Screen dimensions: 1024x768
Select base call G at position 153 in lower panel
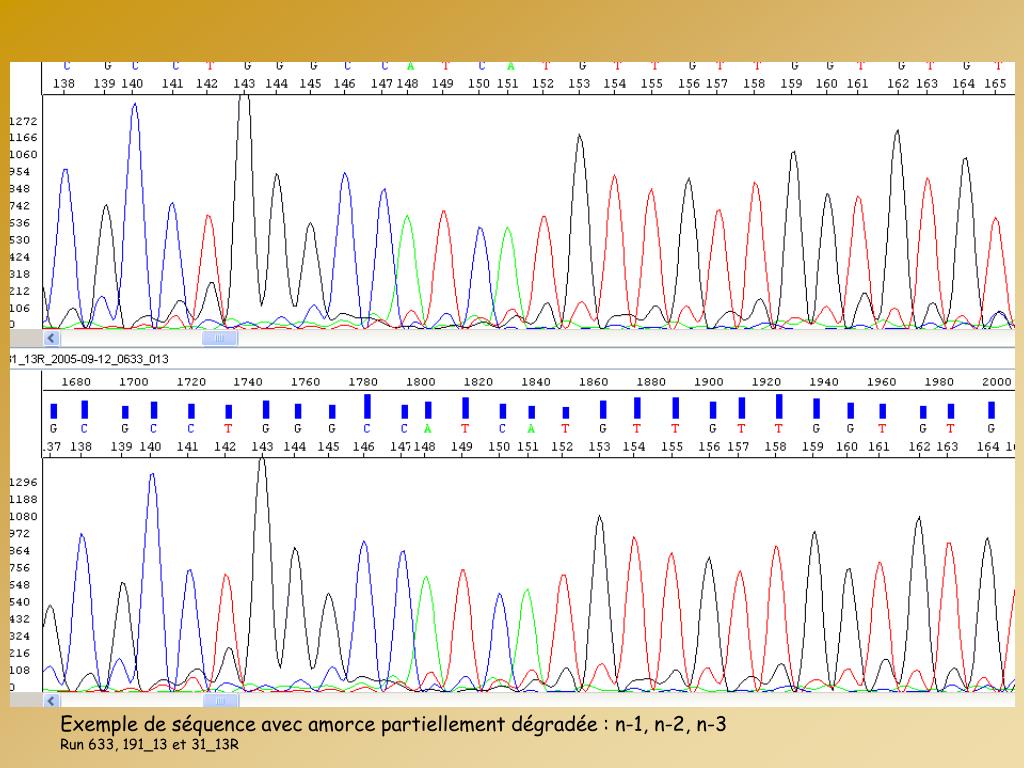click(x=602, y=429)
